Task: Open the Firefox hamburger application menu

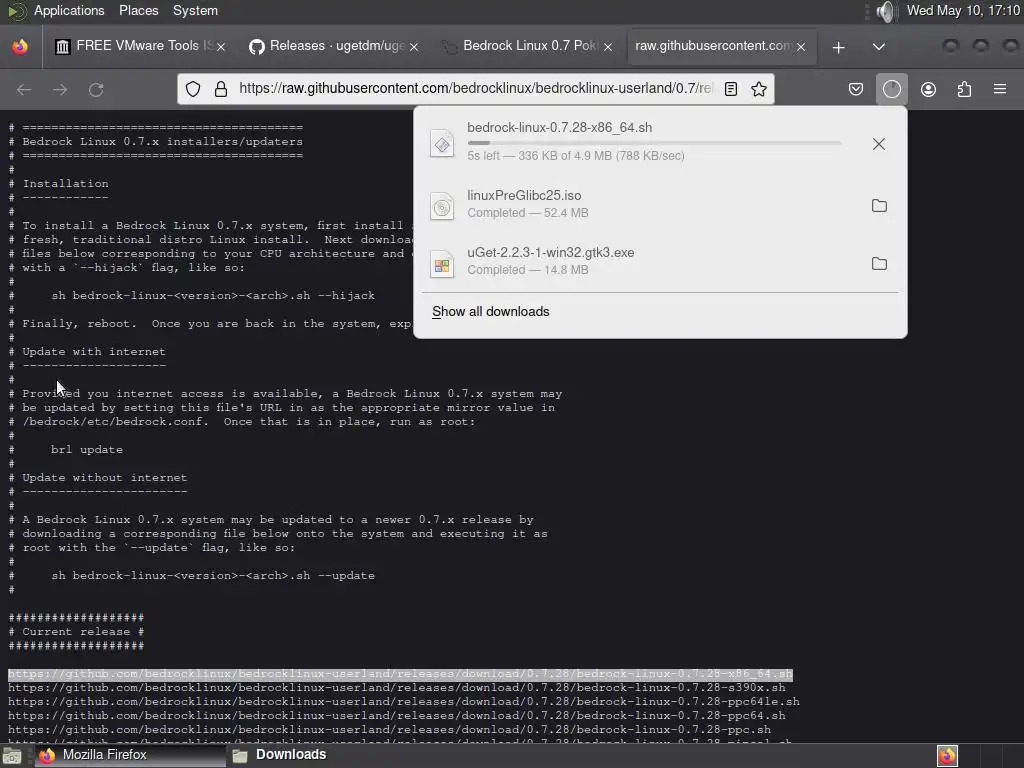Action: 1000,89
